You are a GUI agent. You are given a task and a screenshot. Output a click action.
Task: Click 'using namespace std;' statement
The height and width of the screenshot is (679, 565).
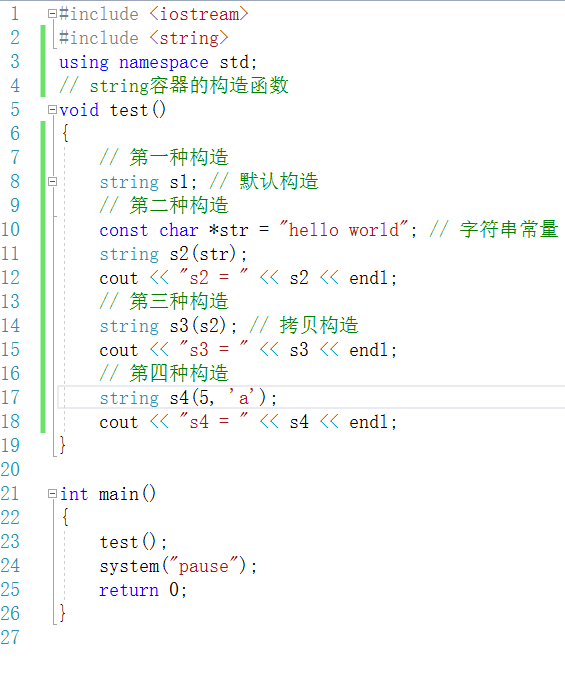(158, 62)
